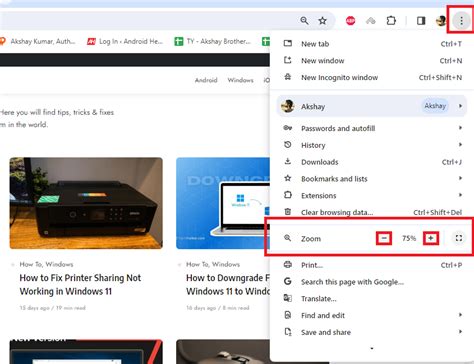The image size is (474, 364).
Task: Click the 75% zoom level value
Action: [409, 238]
